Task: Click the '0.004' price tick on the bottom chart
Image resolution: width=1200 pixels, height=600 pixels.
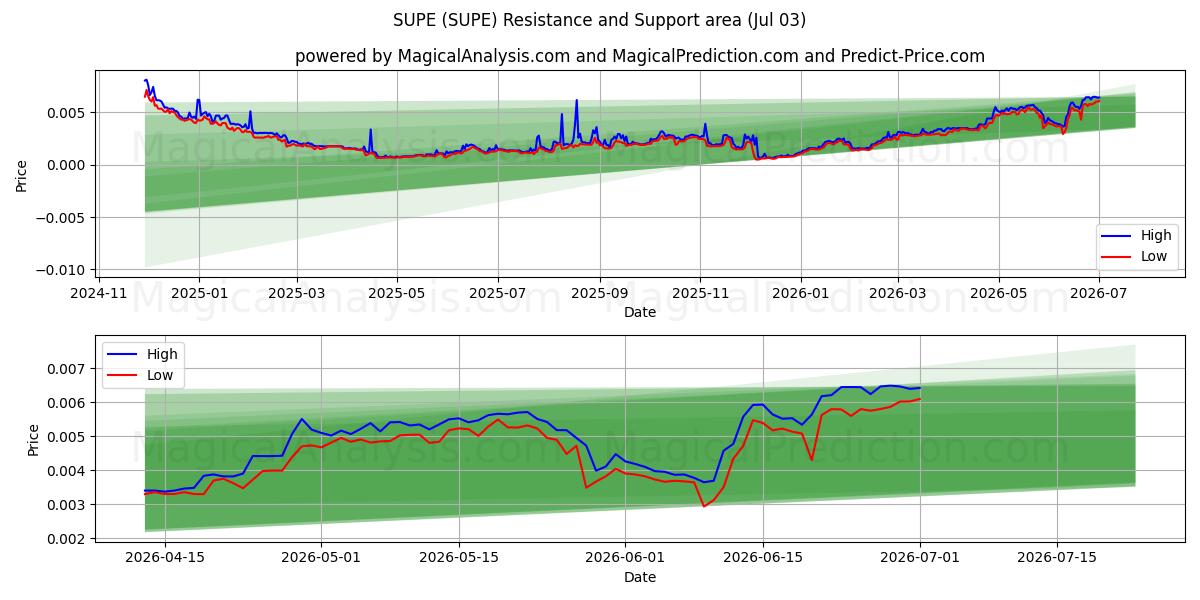Action: click(68, 471)
